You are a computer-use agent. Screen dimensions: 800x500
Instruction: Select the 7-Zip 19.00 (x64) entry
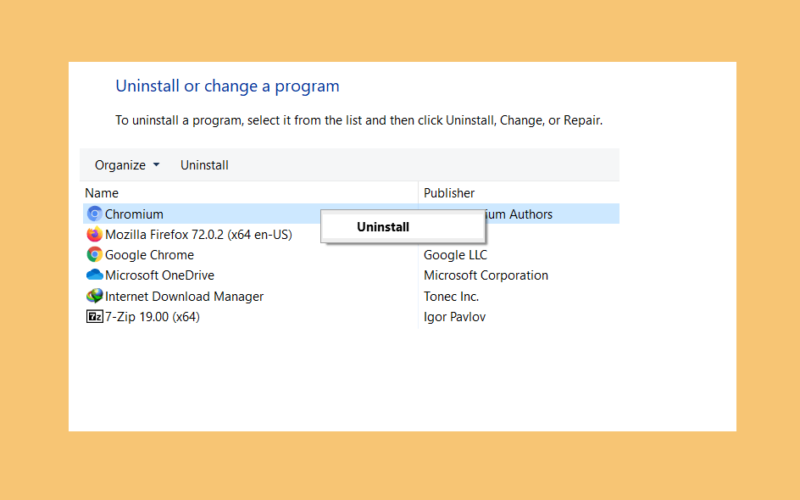152,317
